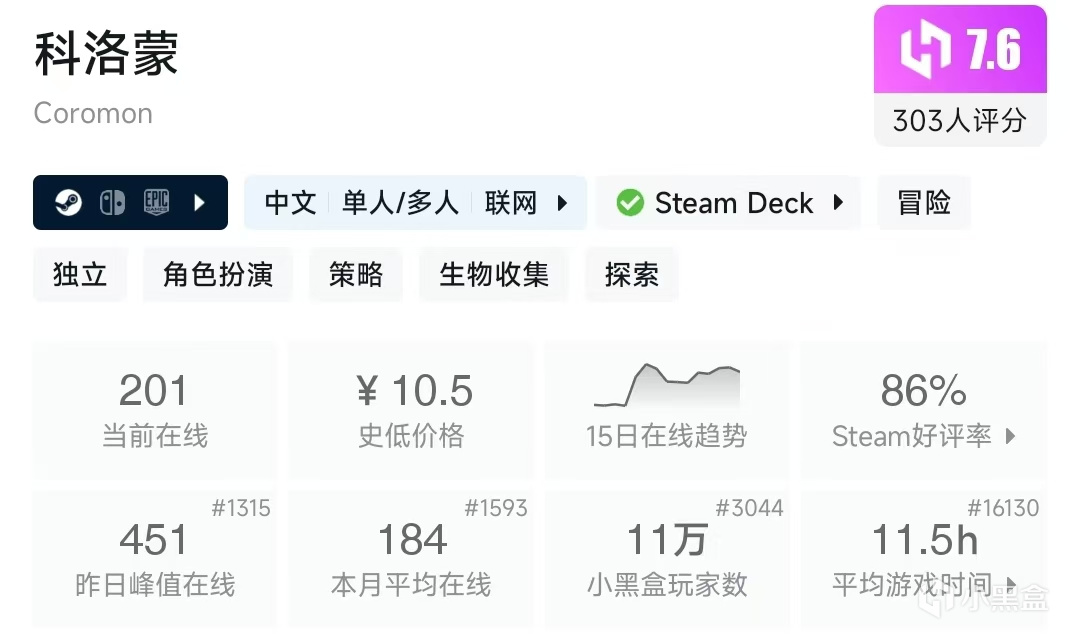Click the green Steam Deck verified checkmark

click(630, 203)
